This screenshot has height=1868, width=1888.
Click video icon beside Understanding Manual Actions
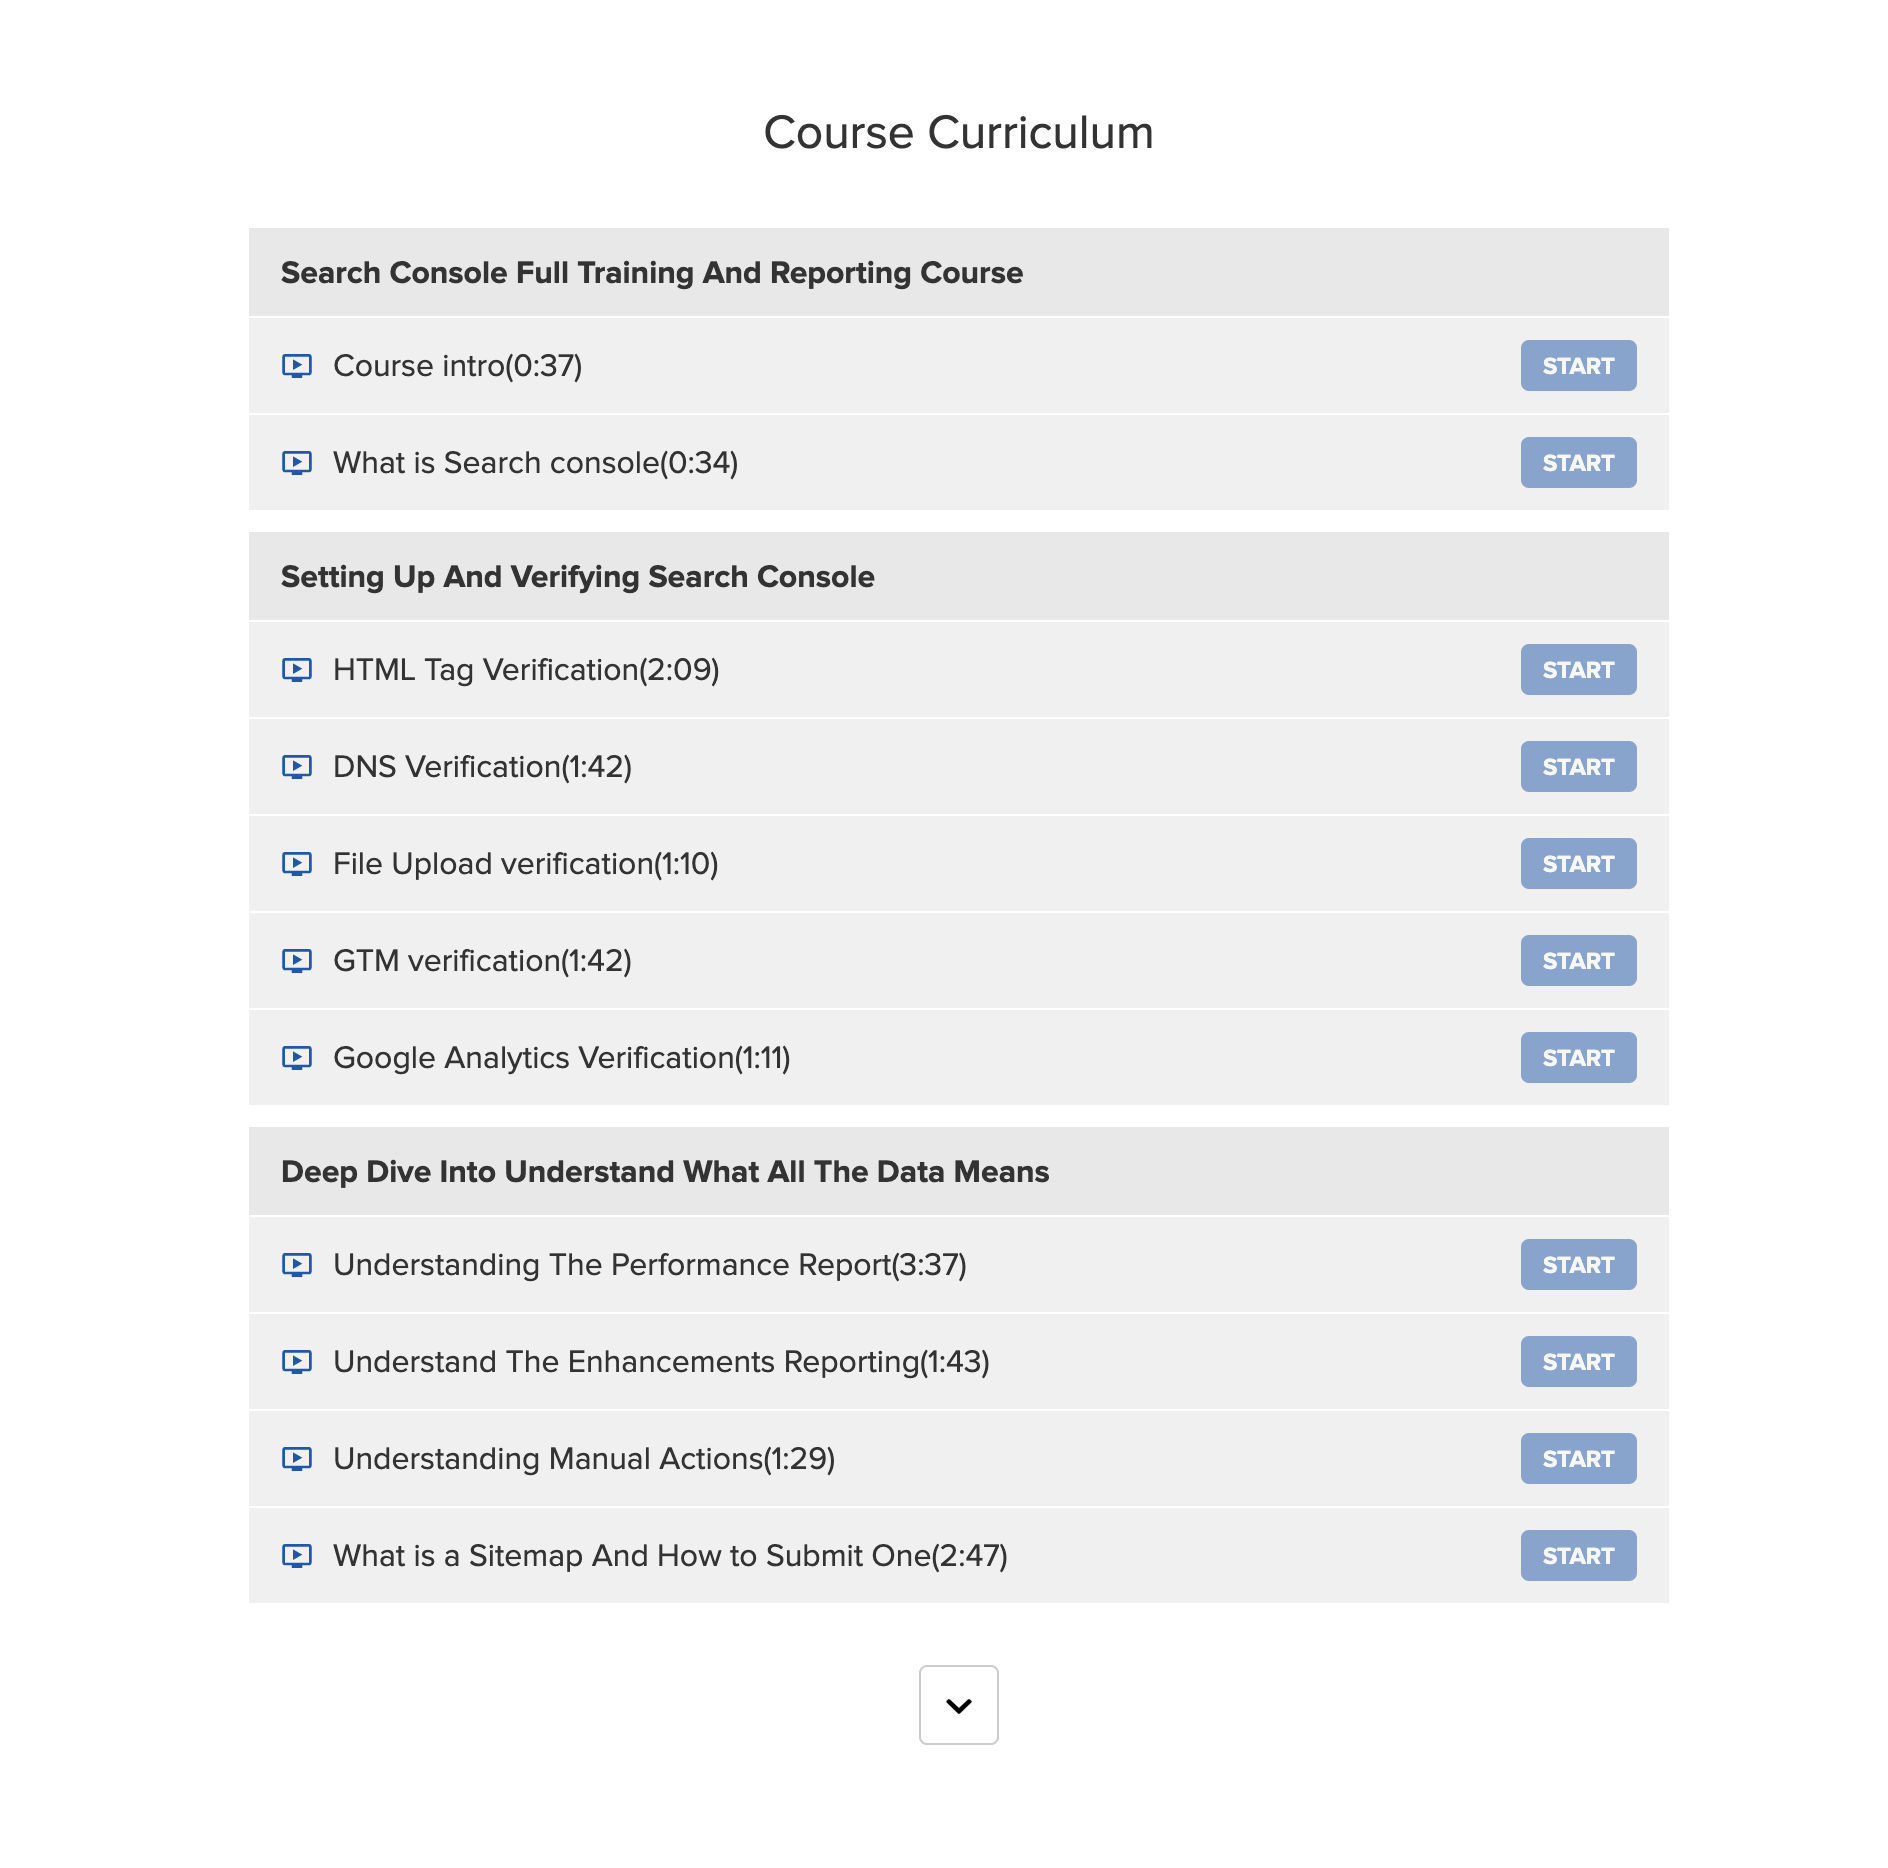tap(296, 1459)
